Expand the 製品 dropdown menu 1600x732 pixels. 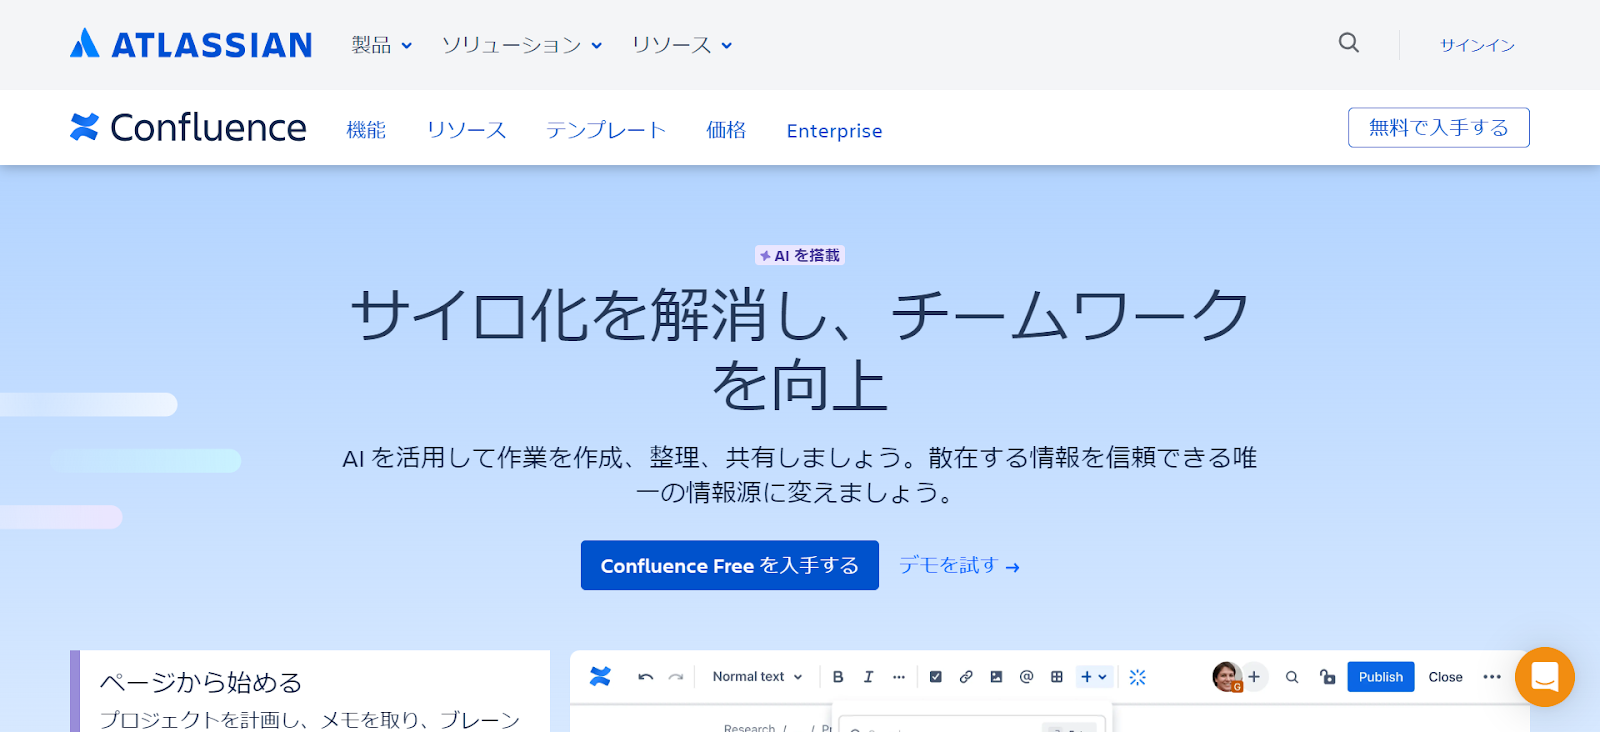pos(381,45)
